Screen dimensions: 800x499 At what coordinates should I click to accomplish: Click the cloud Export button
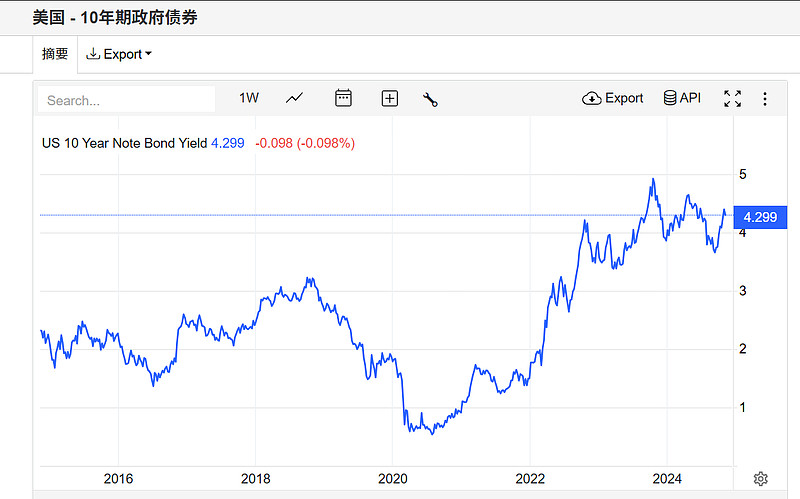[612, 98]
